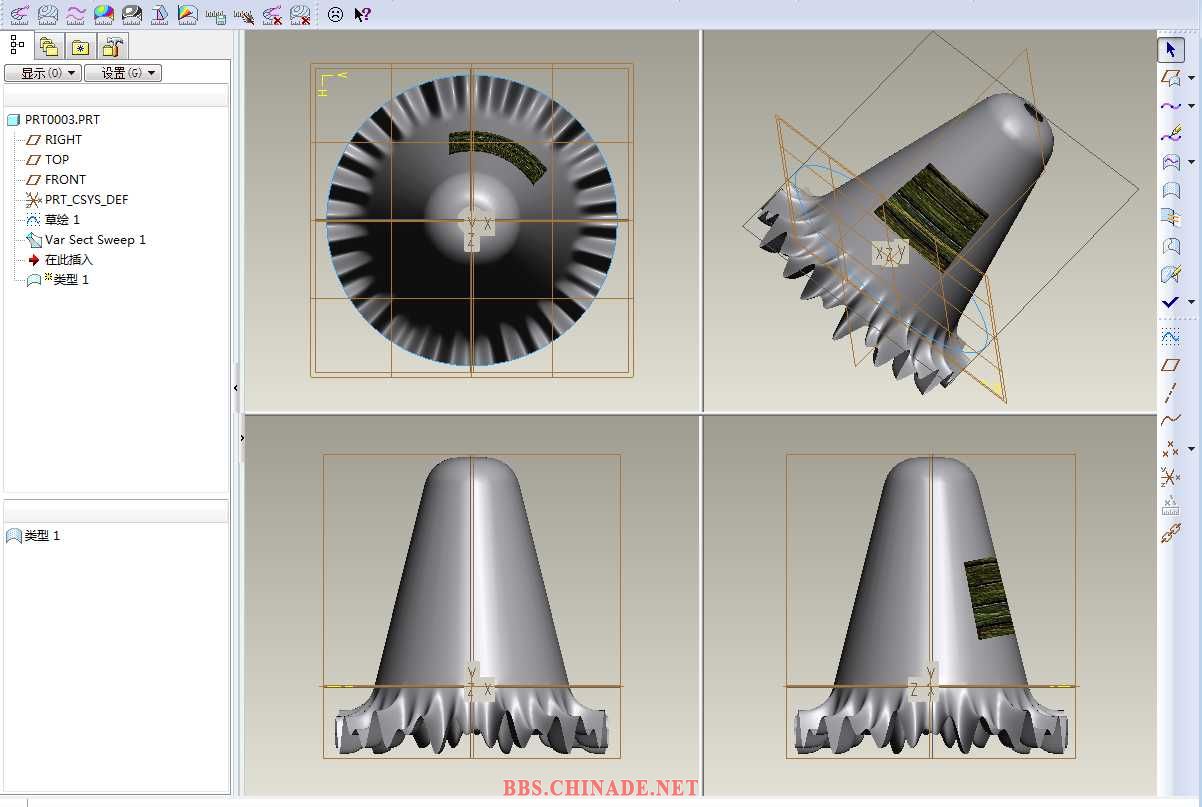Click the datum plane tool icon

[x=1170, y=365]
